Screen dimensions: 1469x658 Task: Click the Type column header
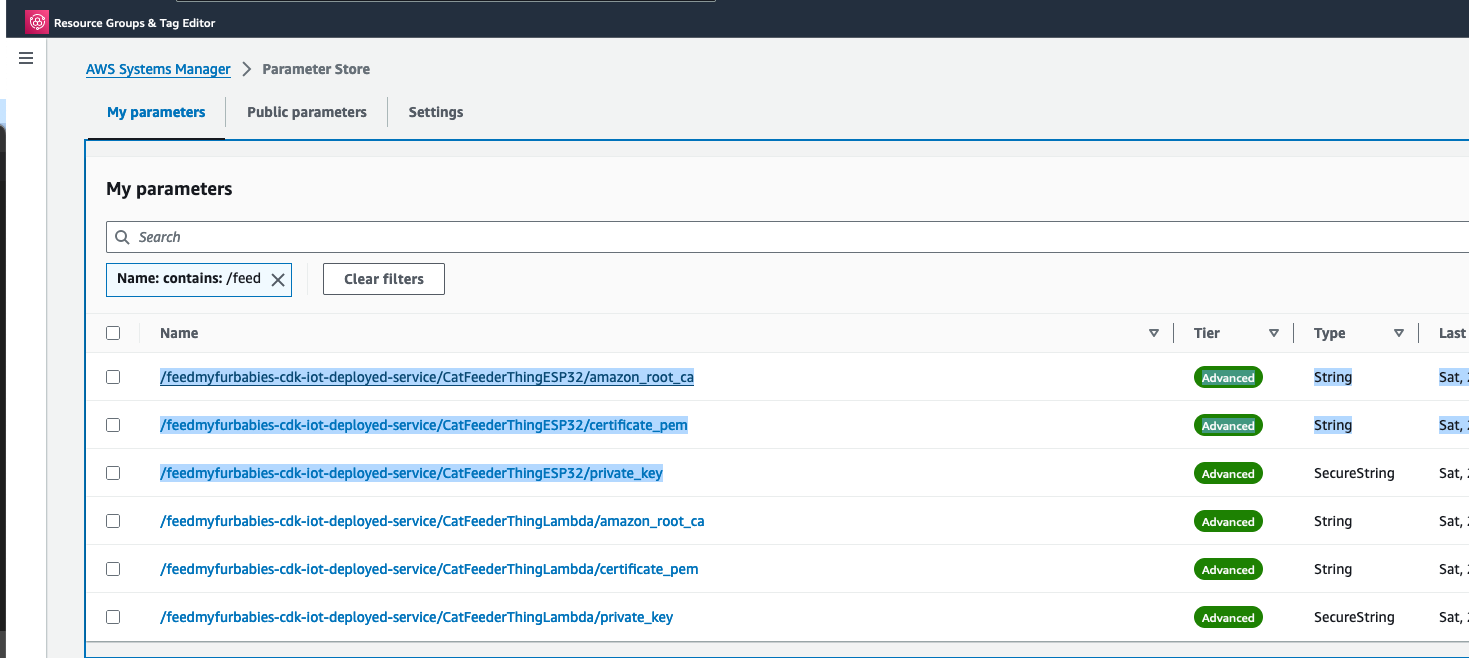coord(1329,333)
